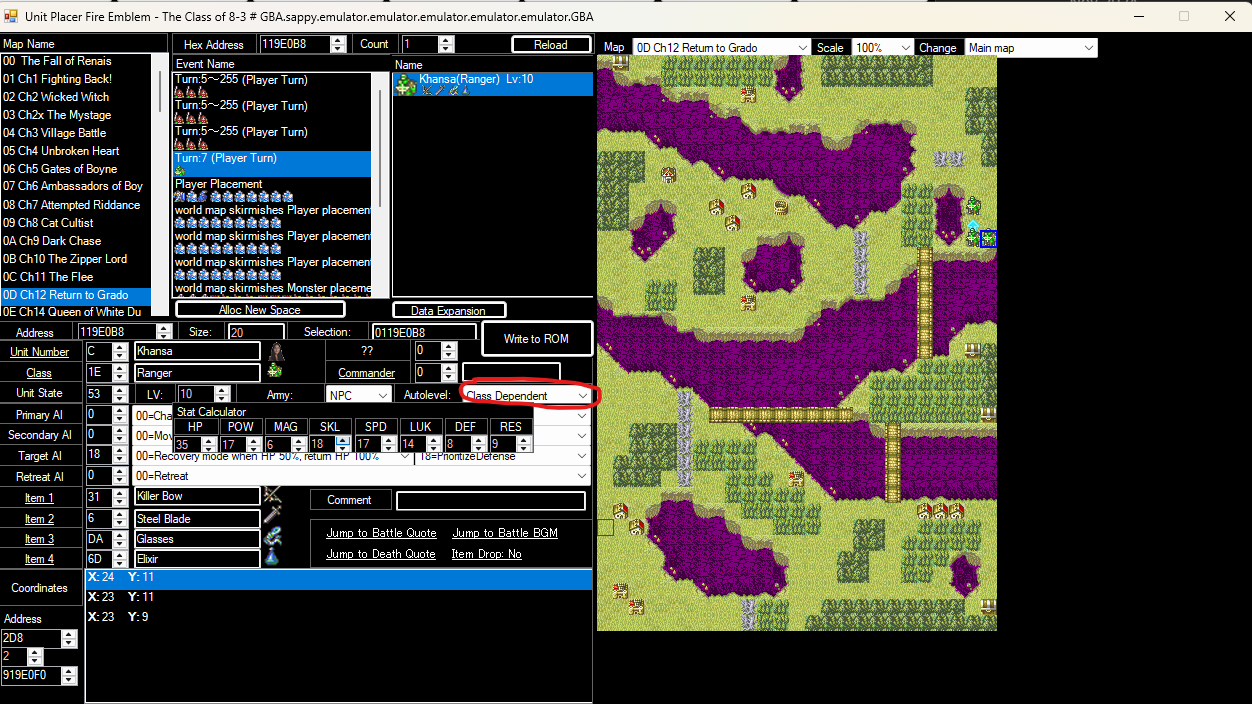Viewport: 1252px width, 704px height.
Task: Expand the Retreat AI 00=Retreat dropdown
Action: pyautogui.click(x=581, y=476)
